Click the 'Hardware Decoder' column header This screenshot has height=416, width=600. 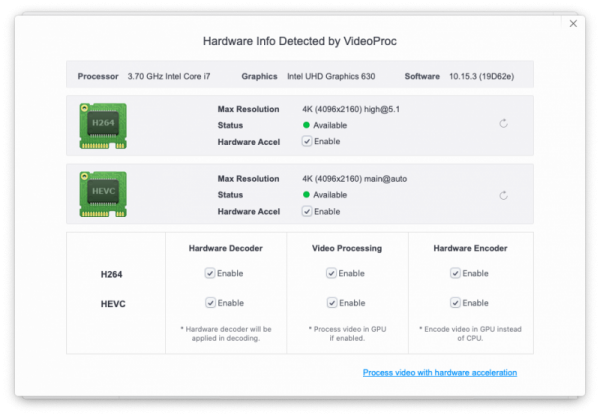(225, 248)
